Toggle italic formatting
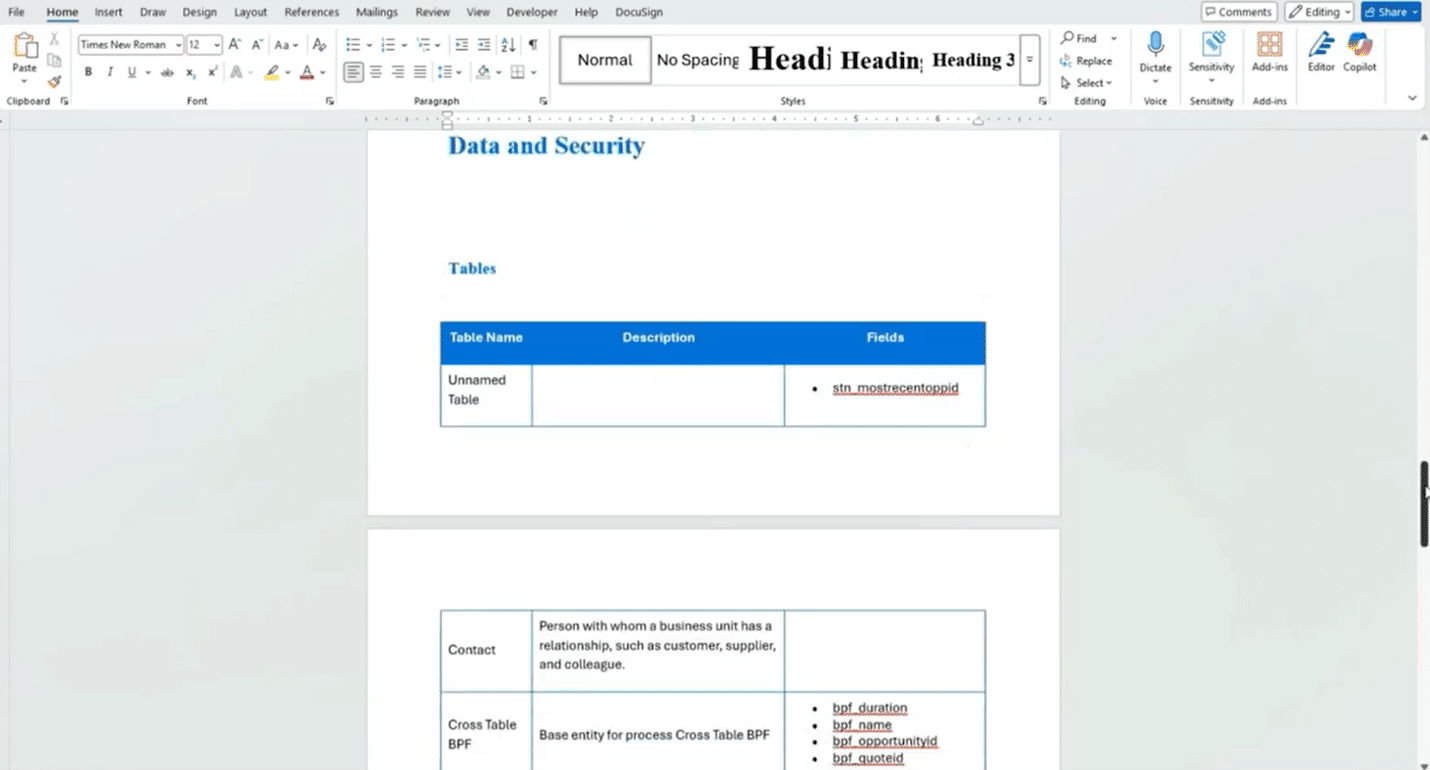 pyautogui.click(x=110, y=72)
